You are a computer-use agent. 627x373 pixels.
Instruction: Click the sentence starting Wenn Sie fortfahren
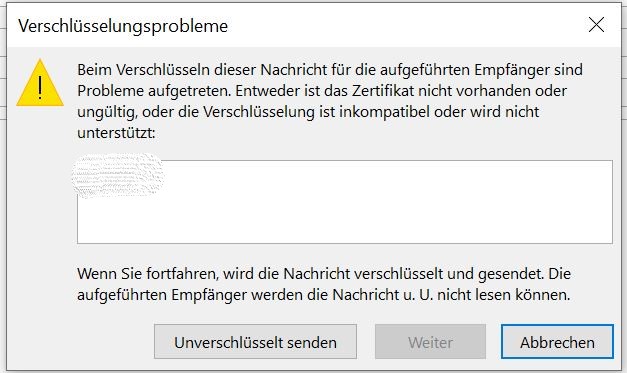click(x=324, y=274)
